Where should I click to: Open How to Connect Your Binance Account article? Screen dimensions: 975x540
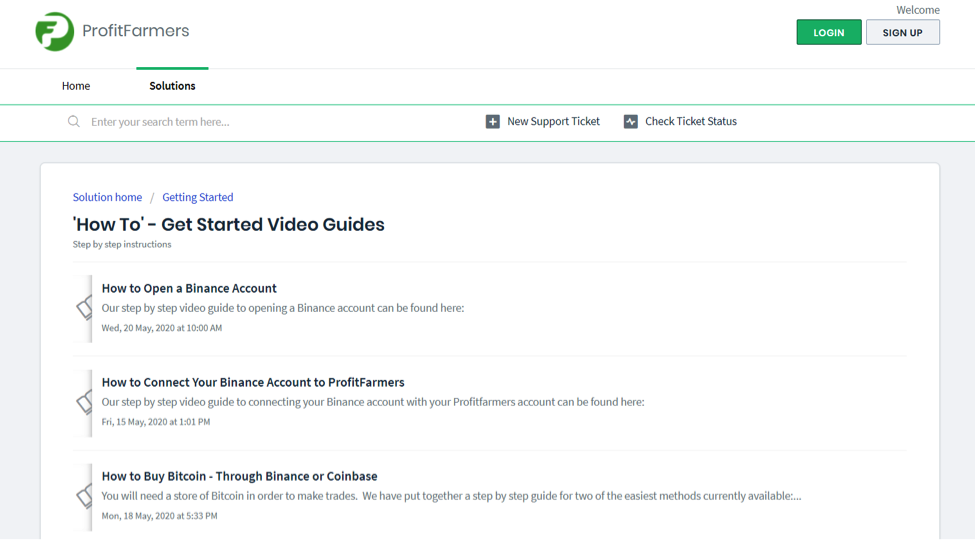[252, 382]
